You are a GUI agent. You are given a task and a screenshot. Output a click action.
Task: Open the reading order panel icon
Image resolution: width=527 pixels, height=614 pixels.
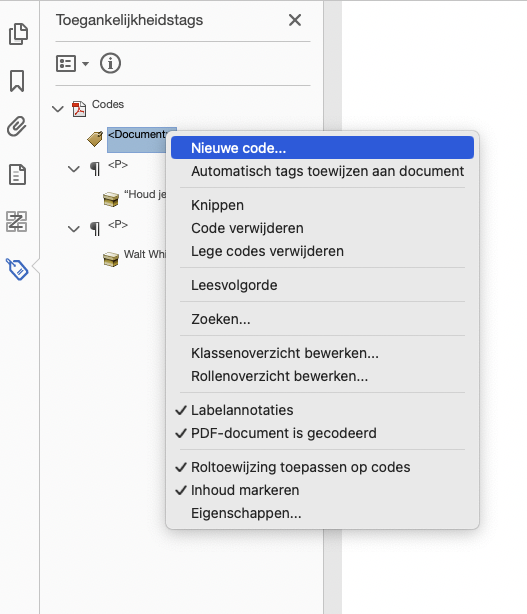[x=16, y=221]
